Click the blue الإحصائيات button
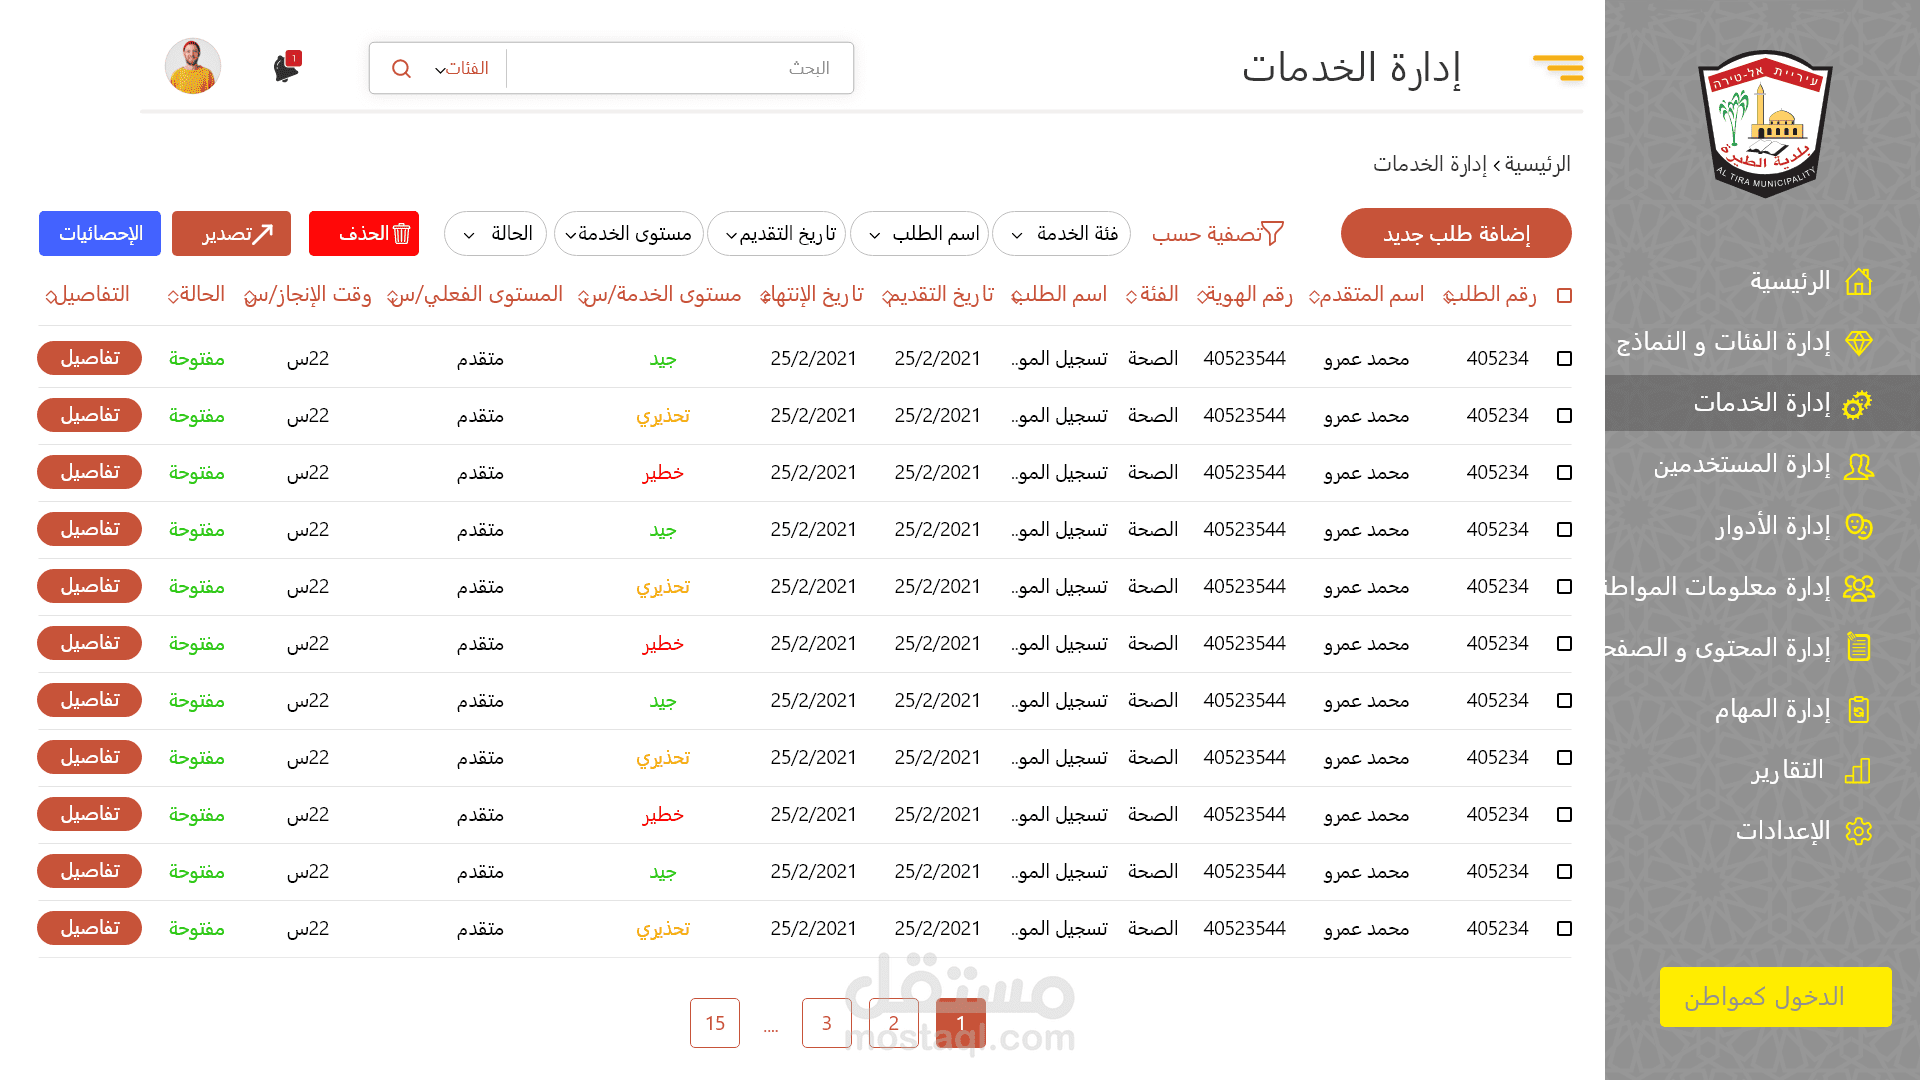Image resolution: width=1920 pixels, height=1080 pixels. point(100,233)
